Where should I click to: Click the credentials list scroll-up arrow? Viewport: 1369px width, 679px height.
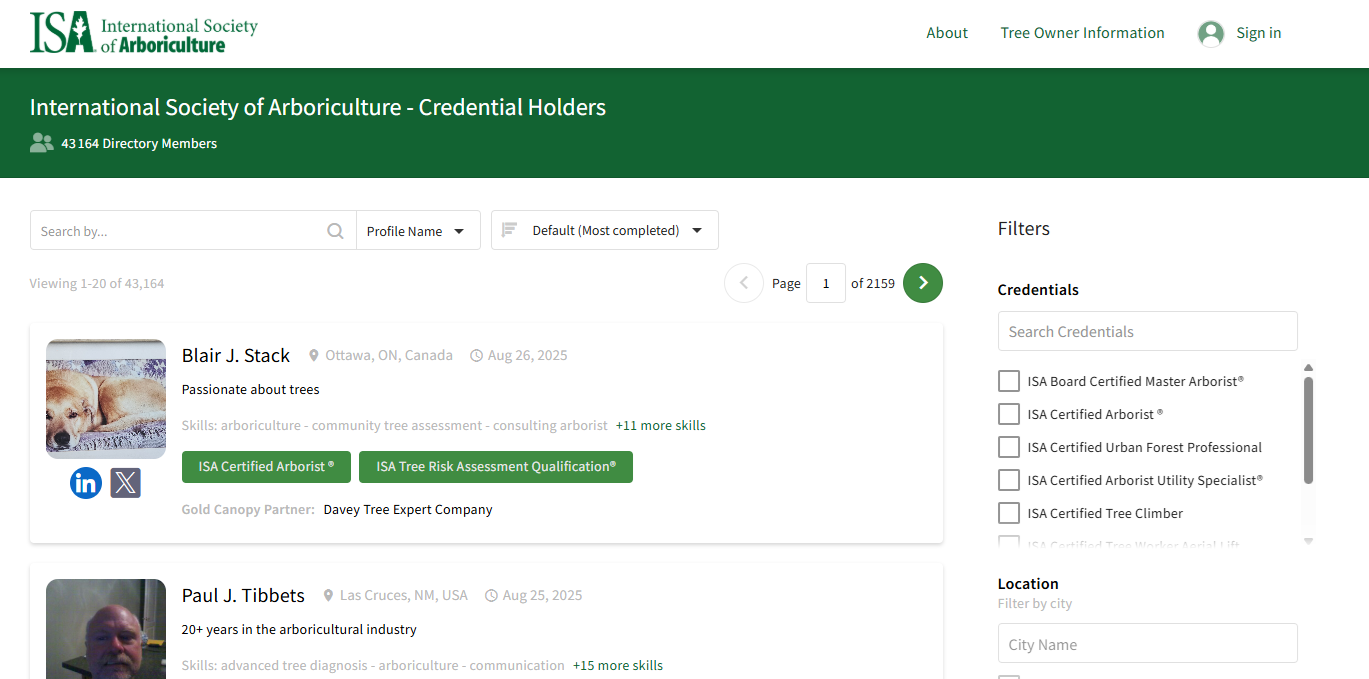click(1308, 368)
